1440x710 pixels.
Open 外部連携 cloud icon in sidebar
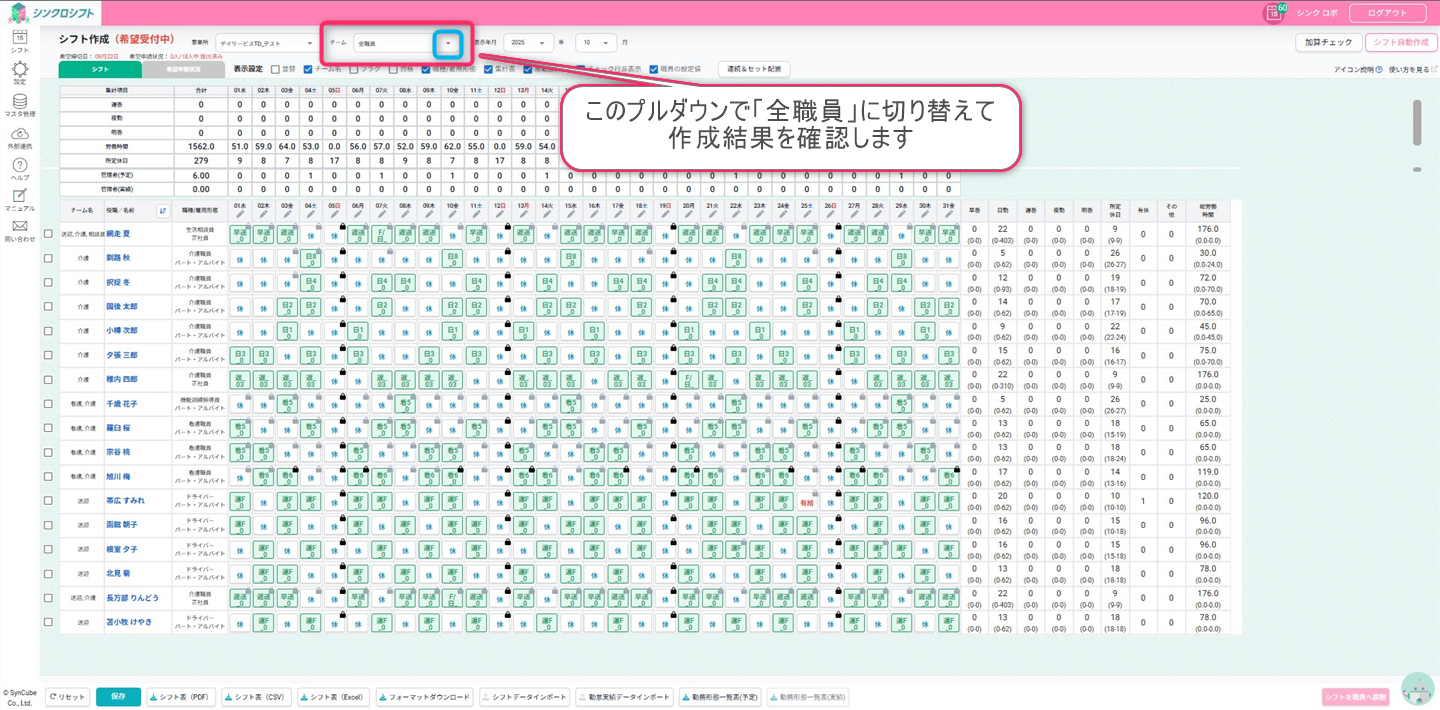coord(19,134)
